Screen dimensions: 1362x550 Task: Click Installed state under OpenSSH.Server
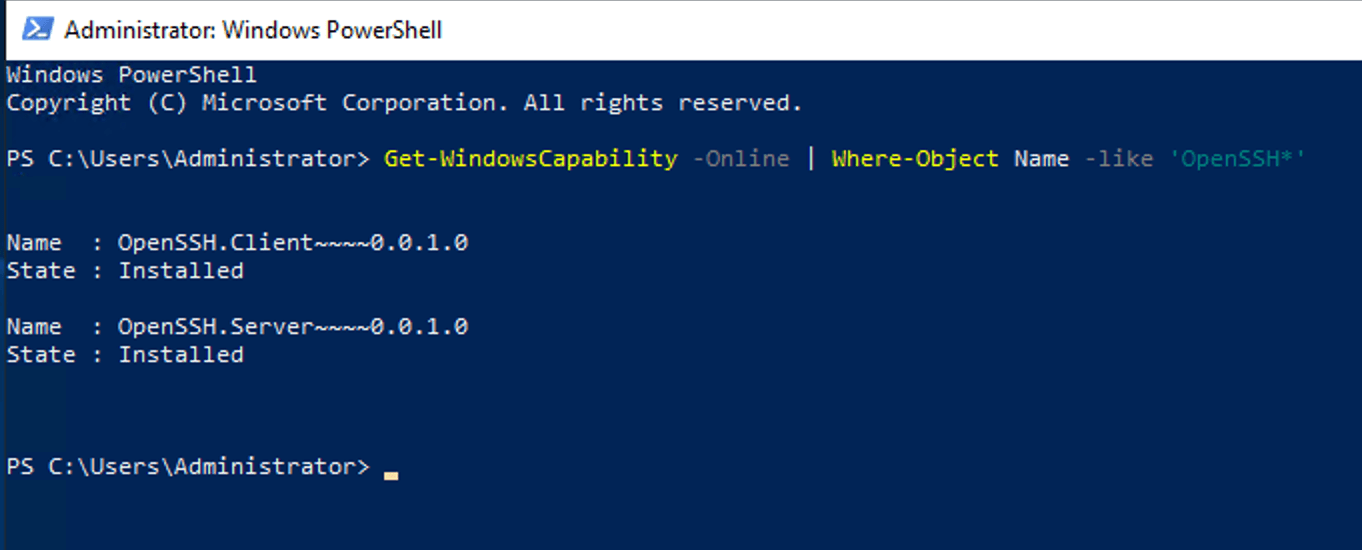pyautogui.click(x=181, y=355)
